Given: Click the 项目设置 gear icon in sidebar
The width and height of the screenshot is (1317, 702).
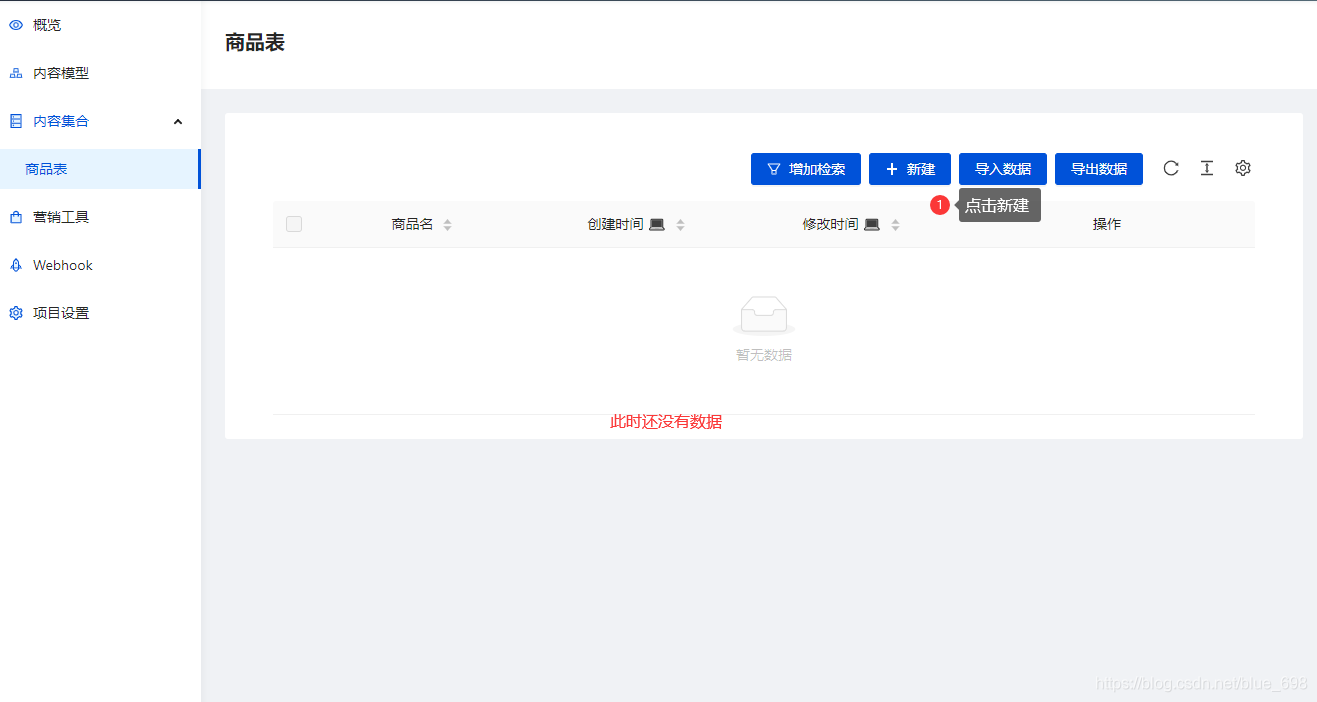Looking at the screenshot, I should 16,313.
